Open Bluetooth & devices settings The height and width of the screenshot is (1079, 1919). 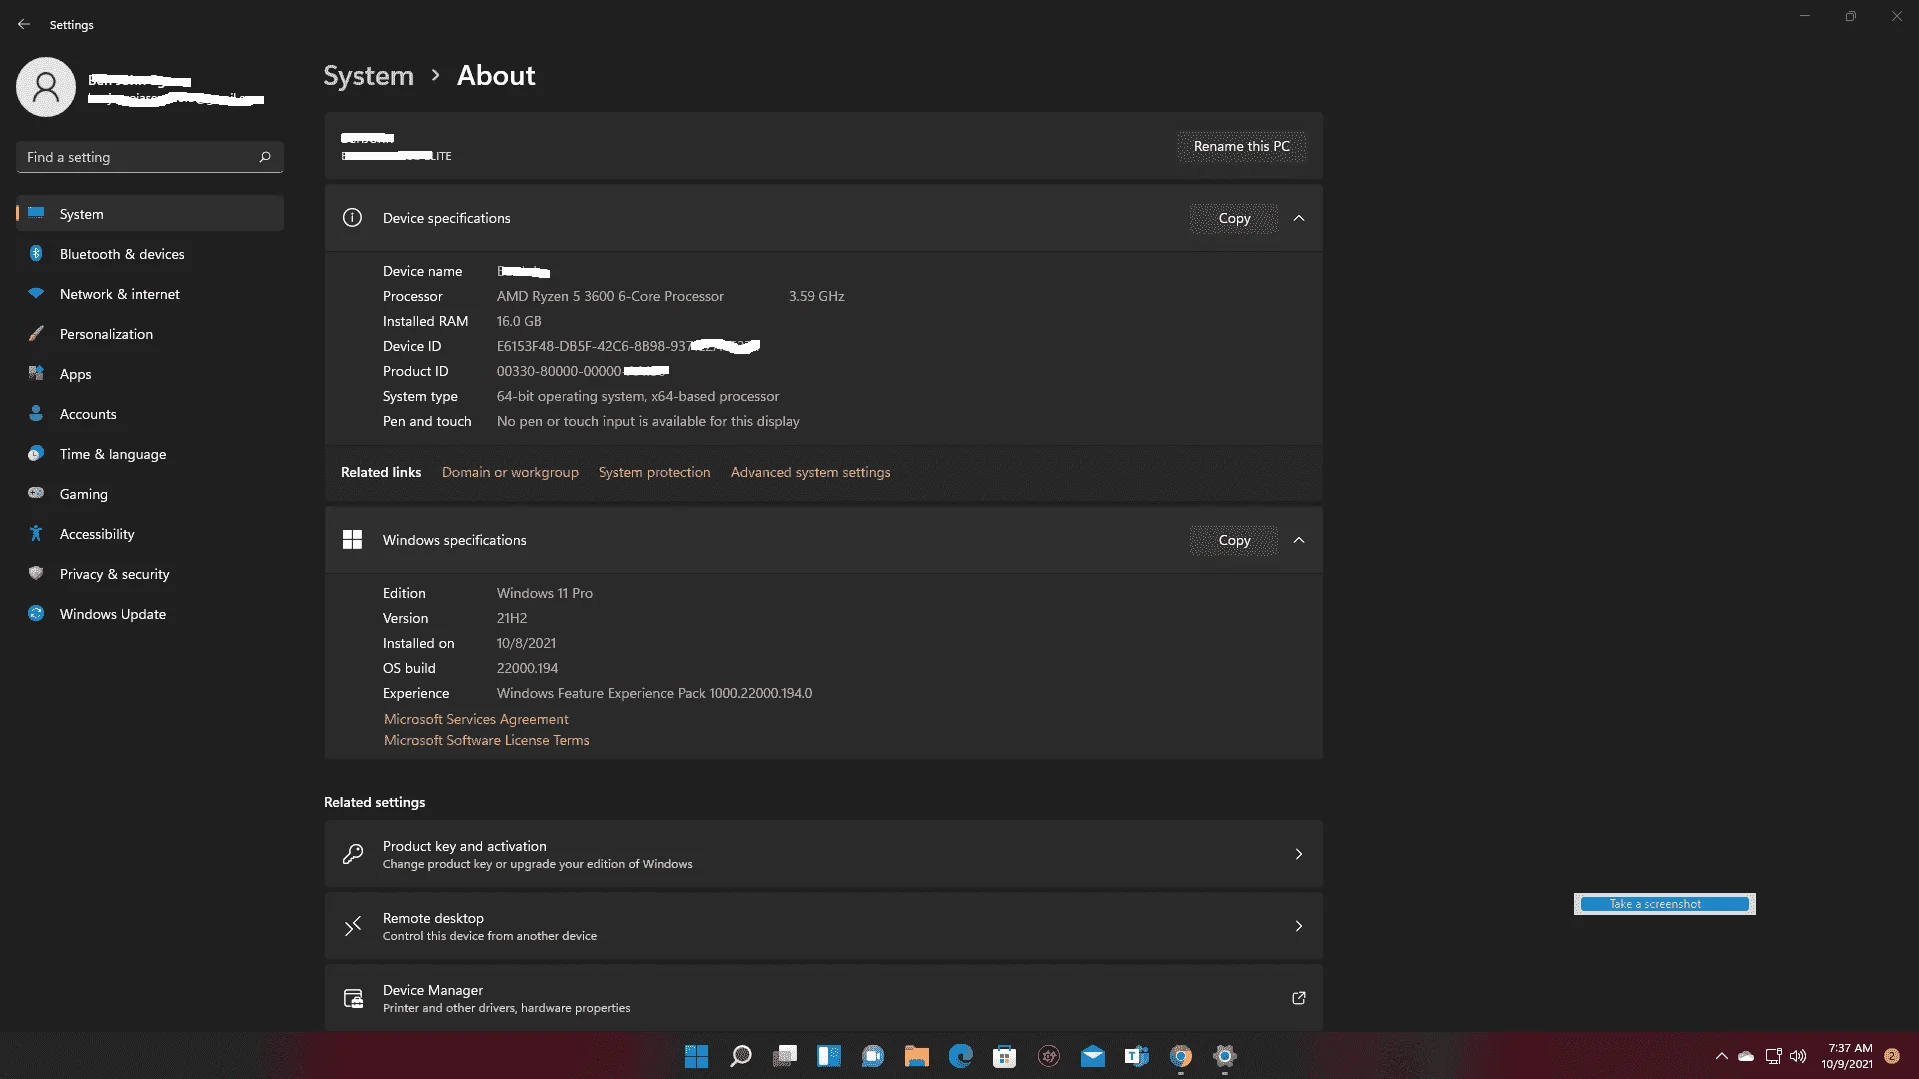pos(150,254)
